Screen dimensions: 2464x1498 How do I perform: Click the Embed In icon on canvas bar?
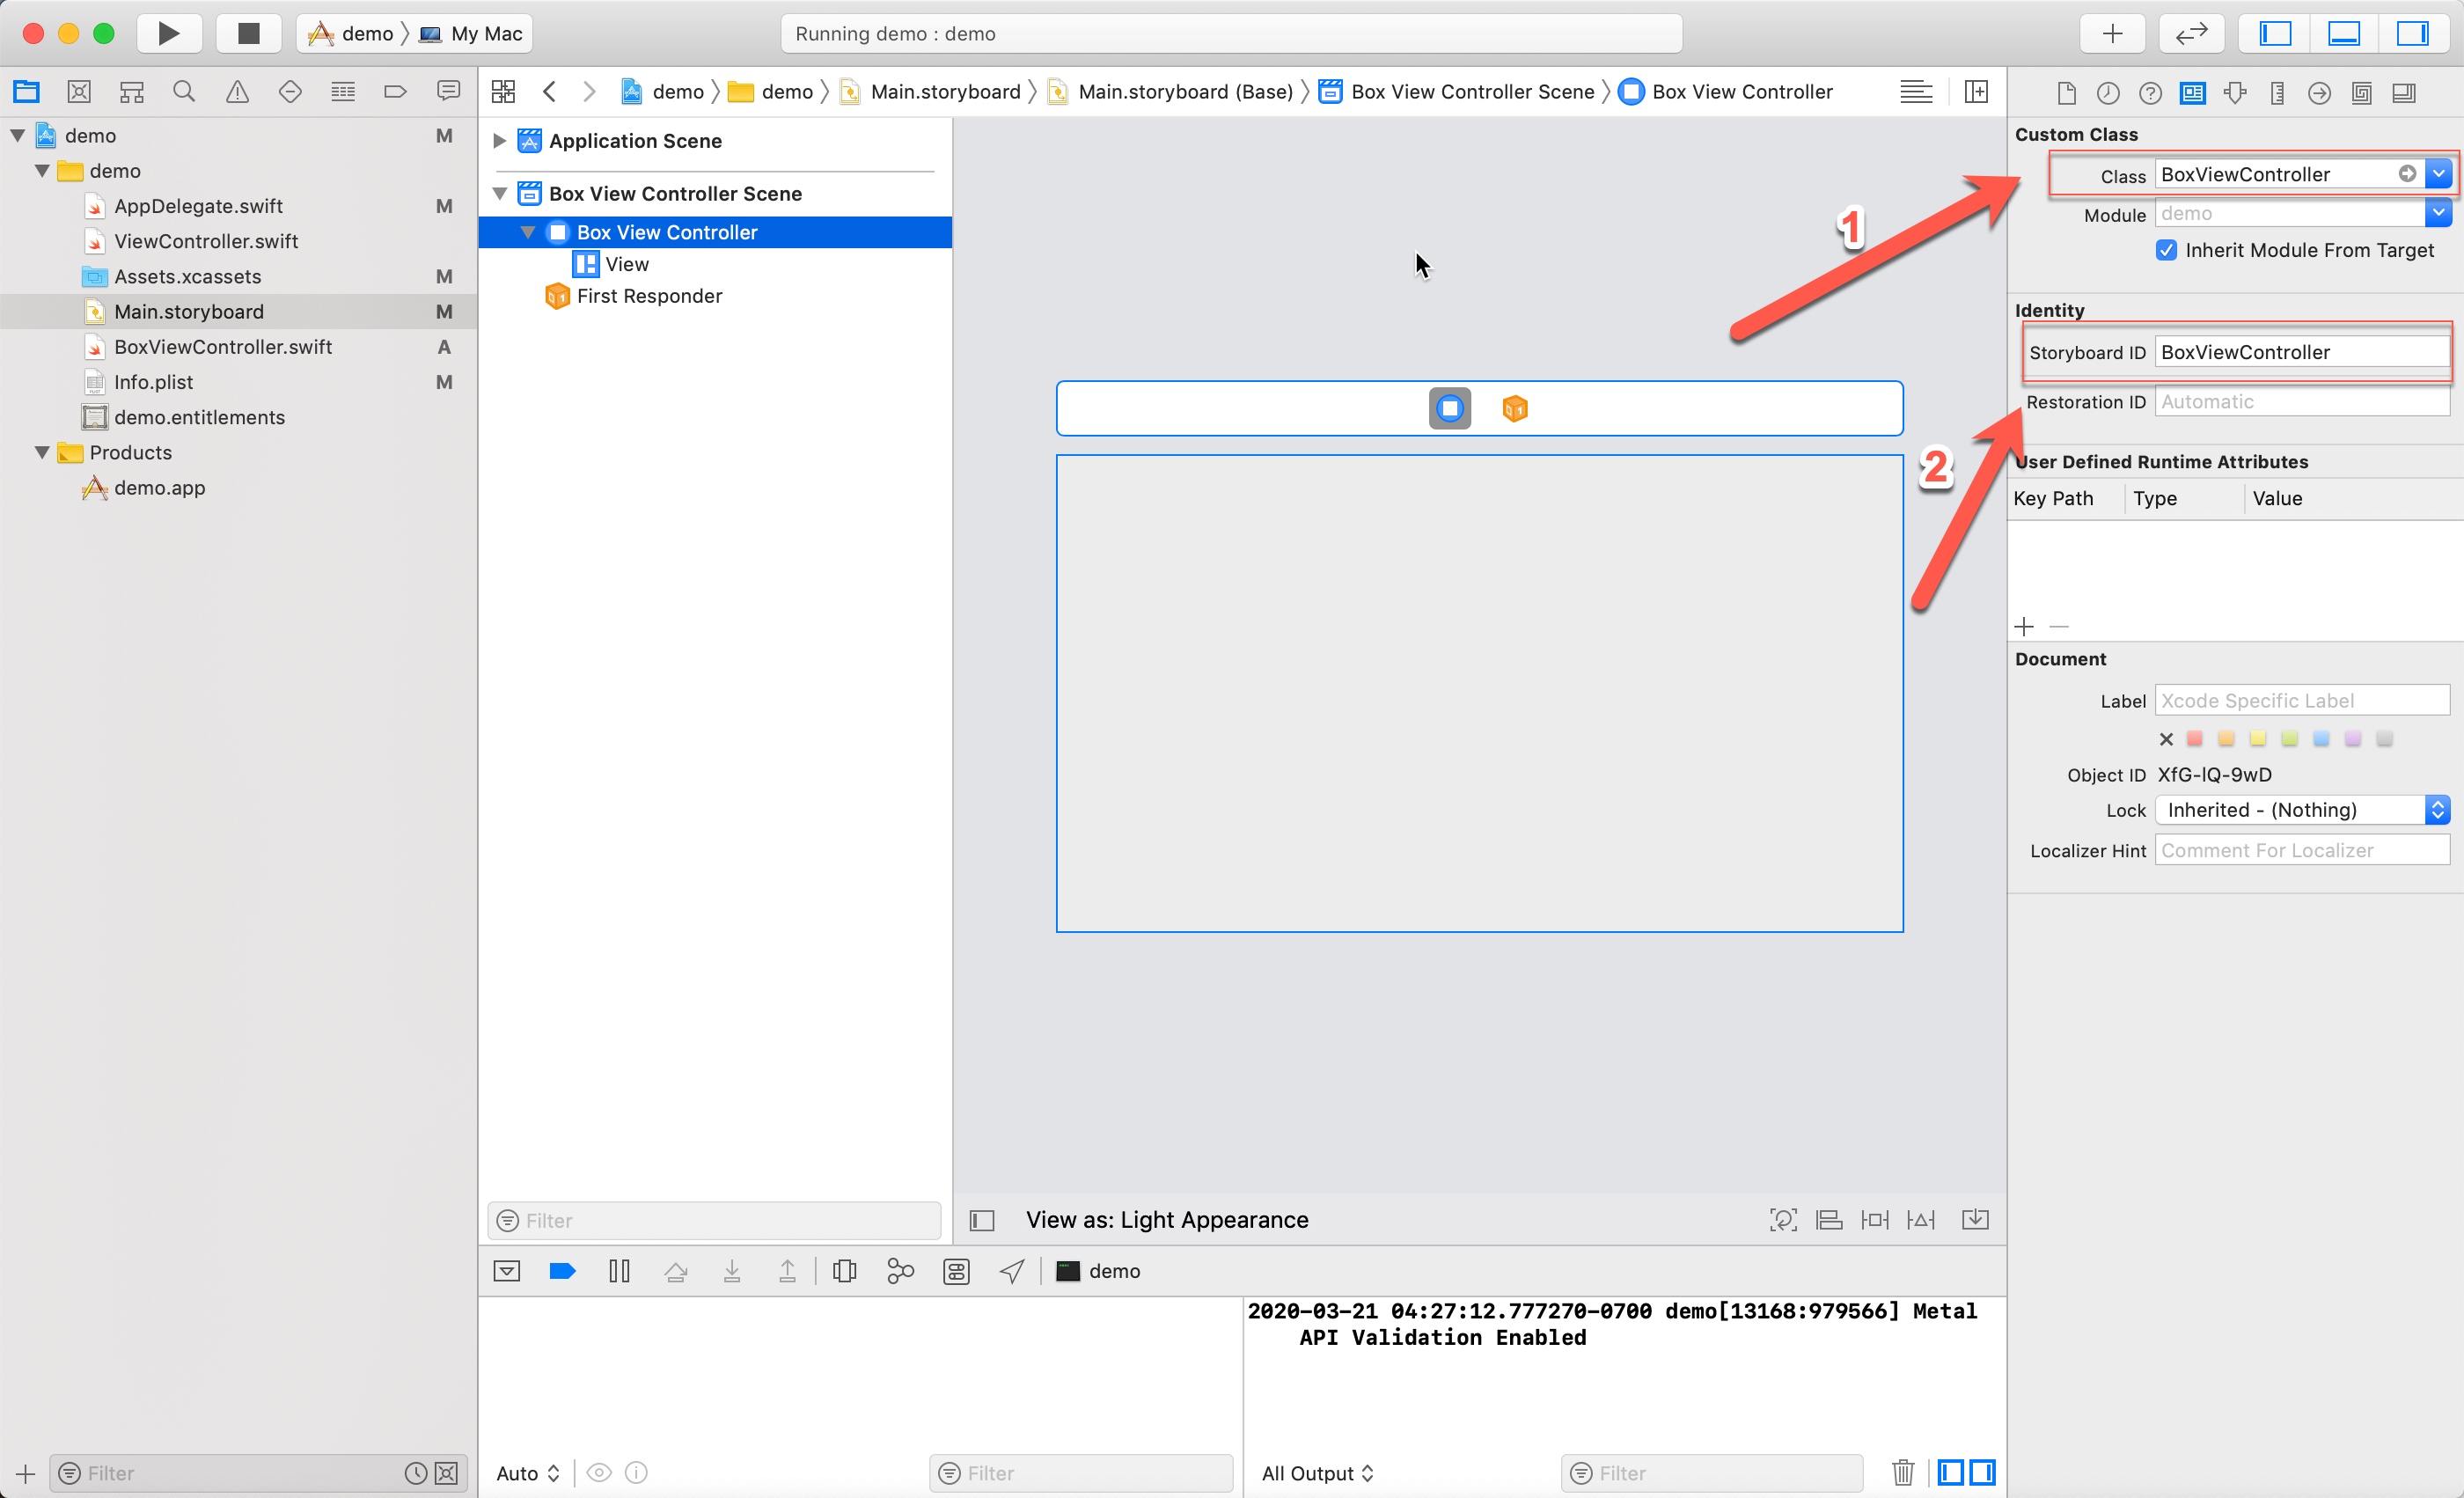(x=1975, y=1219)
